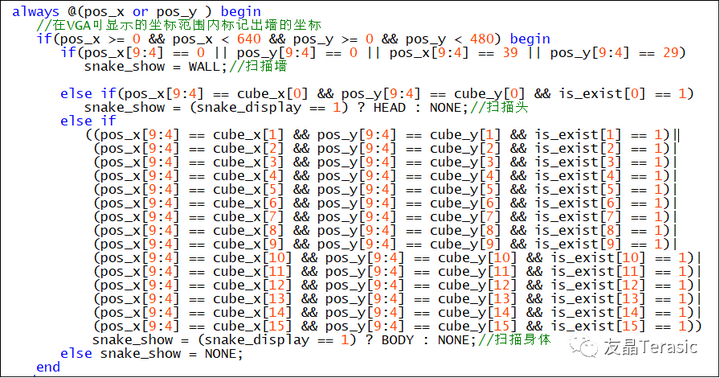
Task: Click the 'always' keyword on the first line
Action: [x=36, y=11]
